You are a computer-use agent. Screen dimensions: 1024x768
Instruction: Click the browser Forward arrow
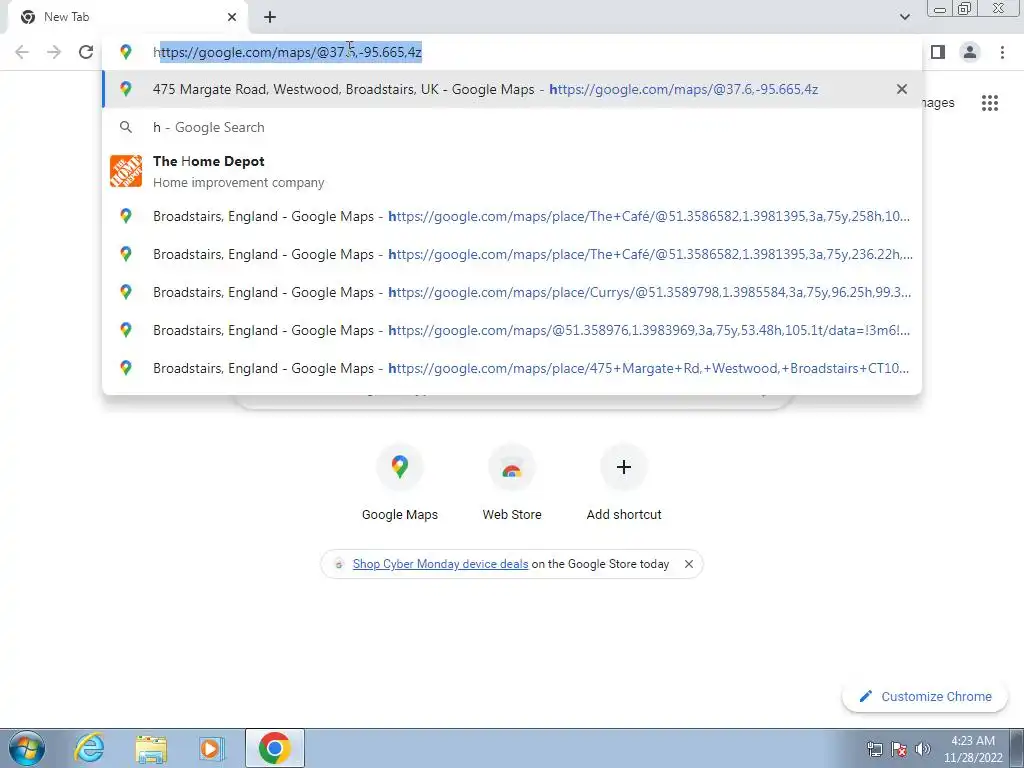click(54, 52)
